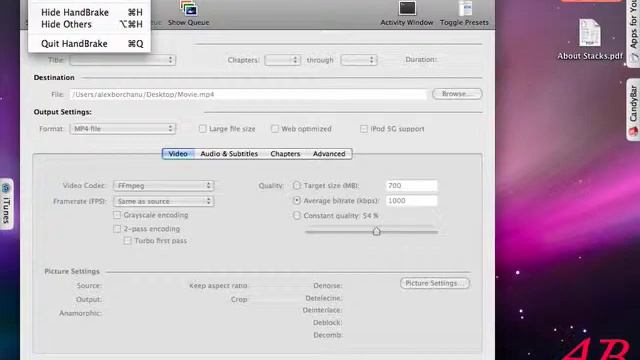Image resolution: width=640 pixels, height=360 pixels.
Task: Click the Target size 700 field
Action: point(411,186)
